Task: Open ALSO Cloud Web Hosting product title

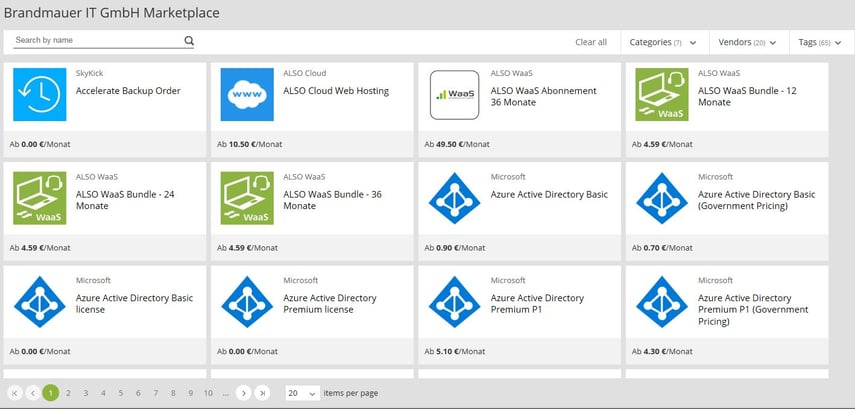Action: tap(336, 91)
